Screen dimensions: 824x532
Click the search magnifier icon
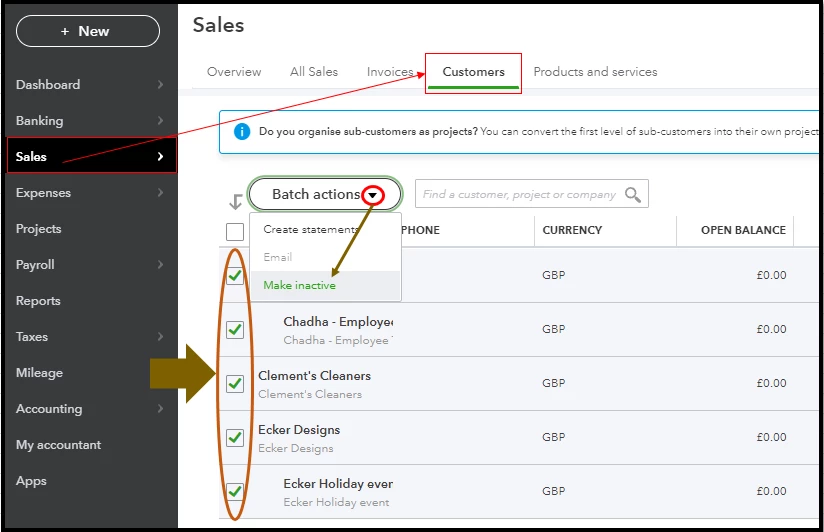[x=633, y=195]
